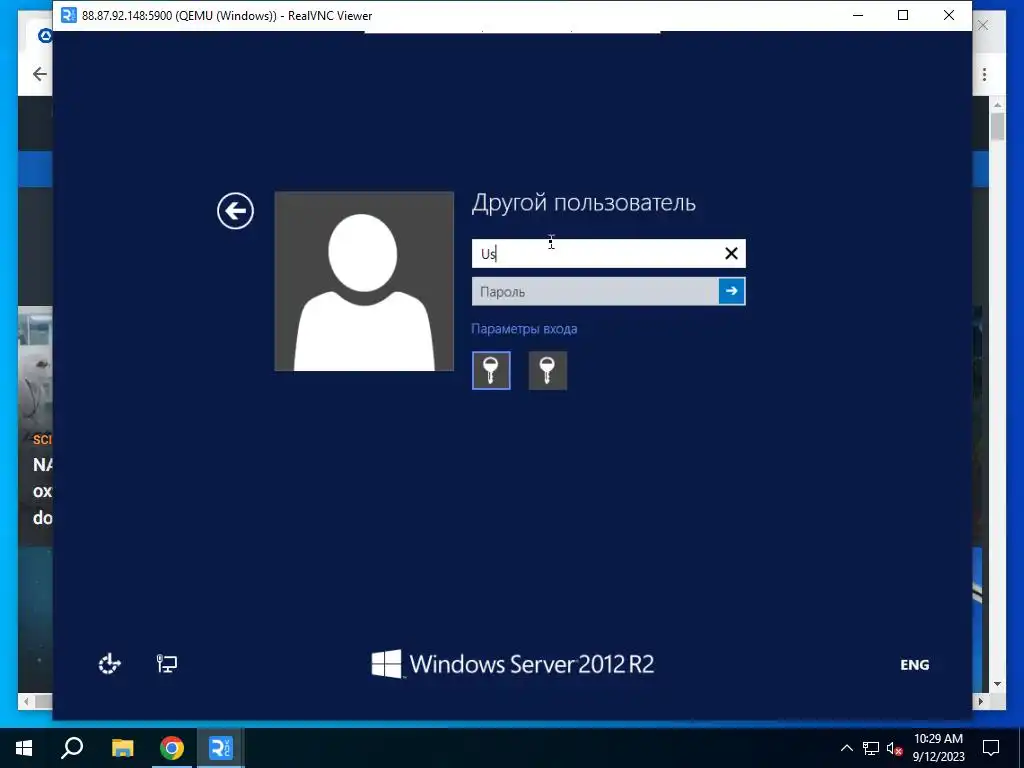Open the browser three-dot menu
The height and width of the screenshot is (768, 1024).
click(x=984, y=74)
